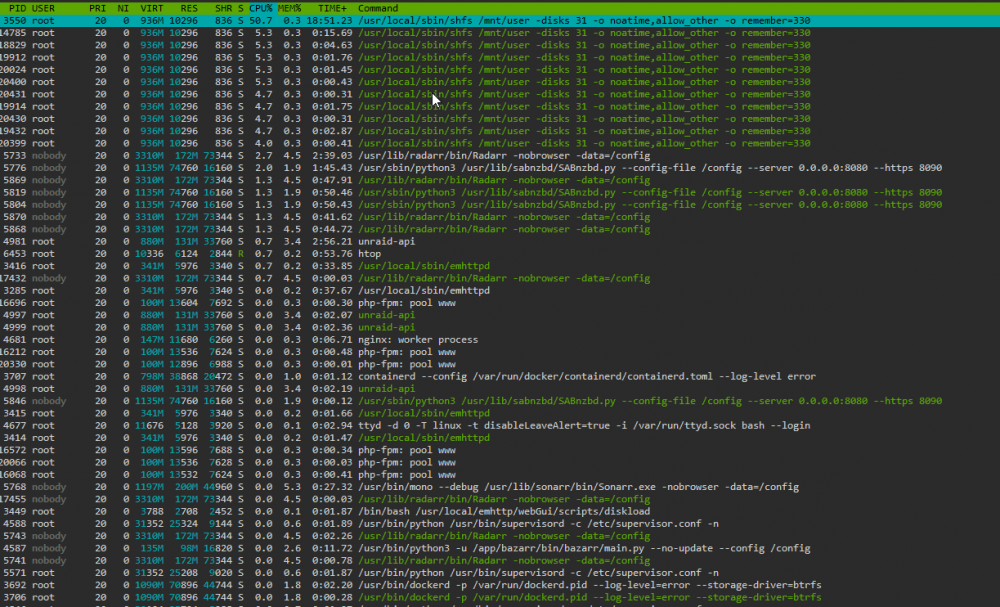Image resolution: width=1000 pixels, height=607 pixels.
Task: Select the bazarr main.py process row
Action: pos(500,548)
